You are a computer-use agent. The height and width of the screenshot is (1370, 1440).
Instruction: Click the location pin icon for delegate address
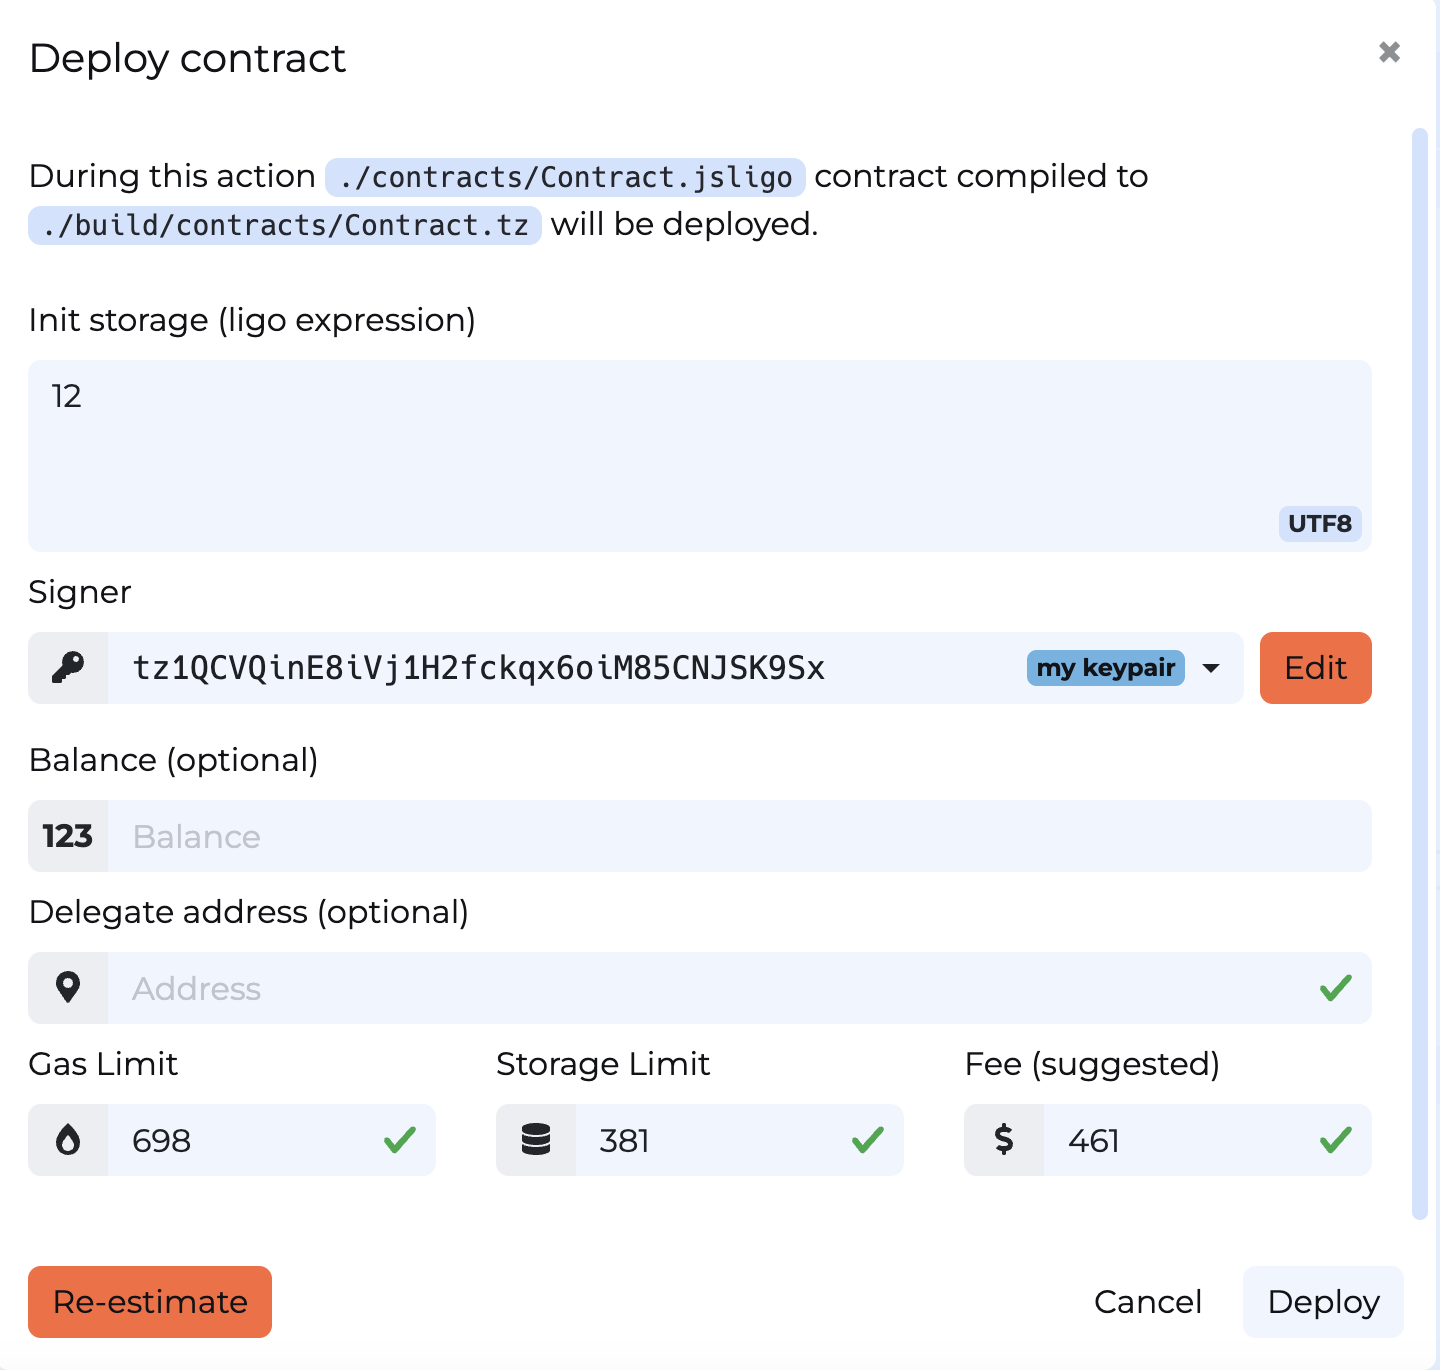coord(68,988)
